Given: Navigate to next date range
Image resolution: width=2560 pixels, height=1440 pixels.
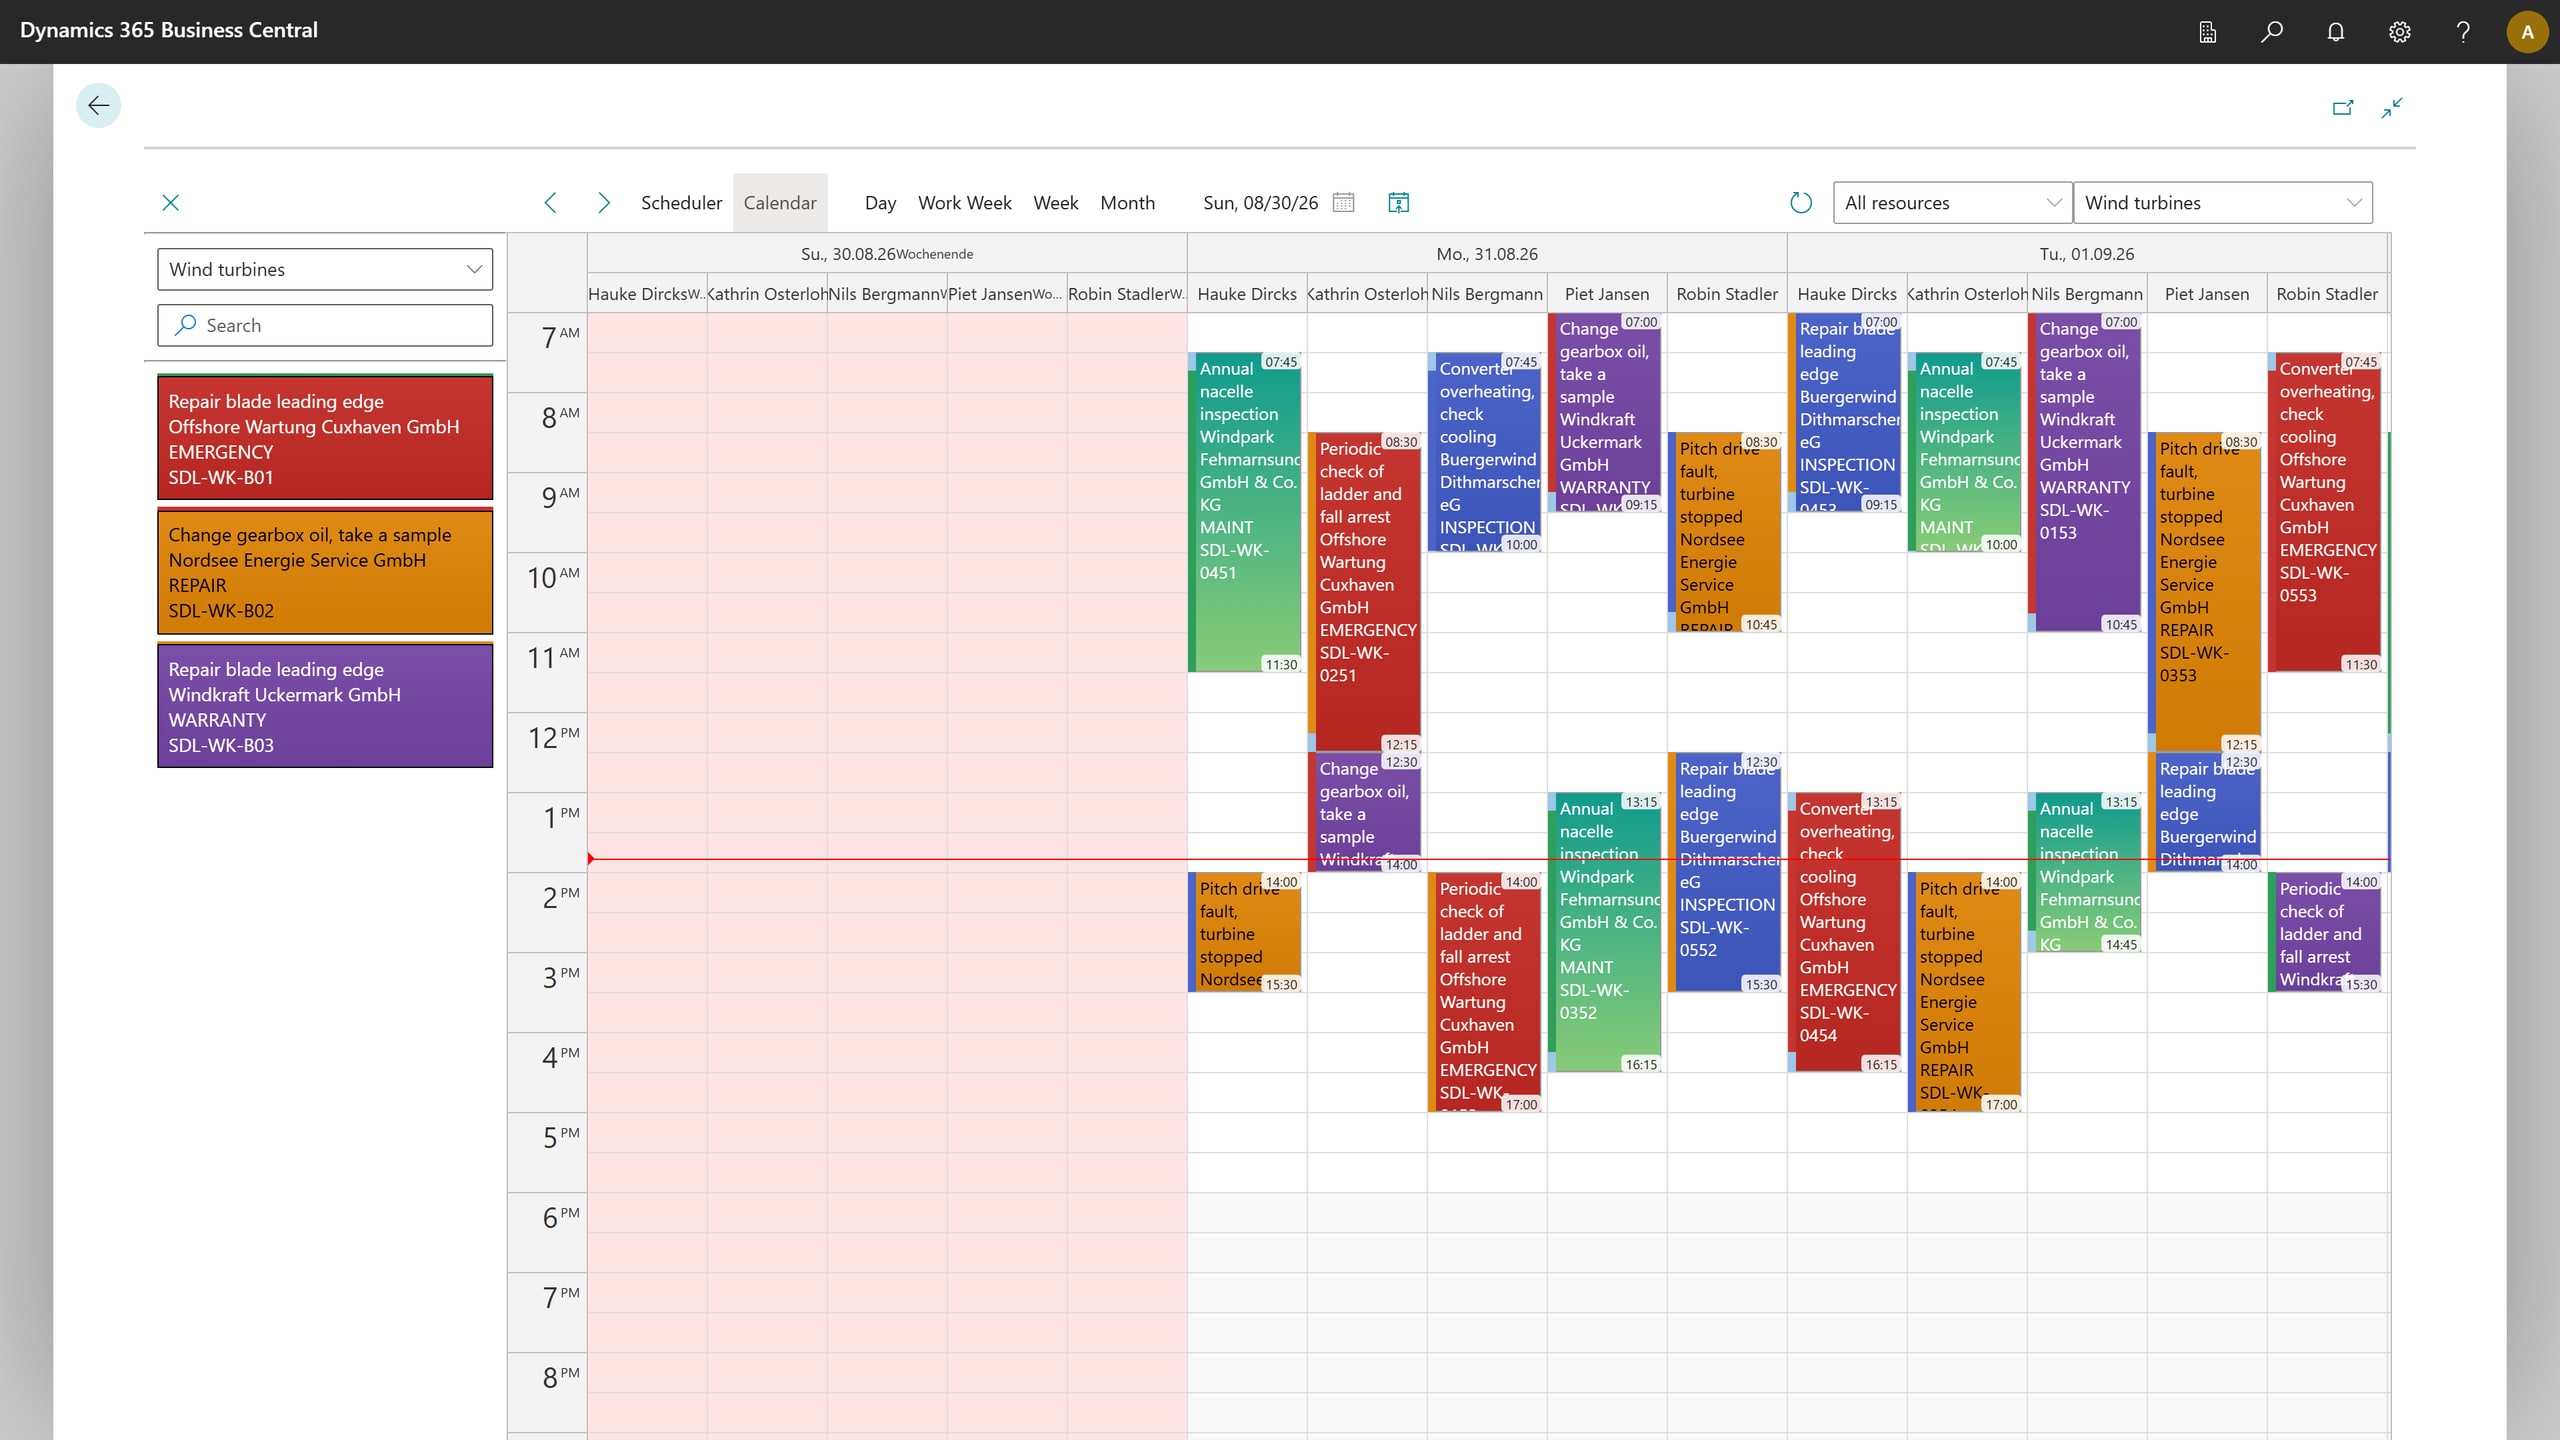Looking at the screenshot, I should (x=603, y=202).
